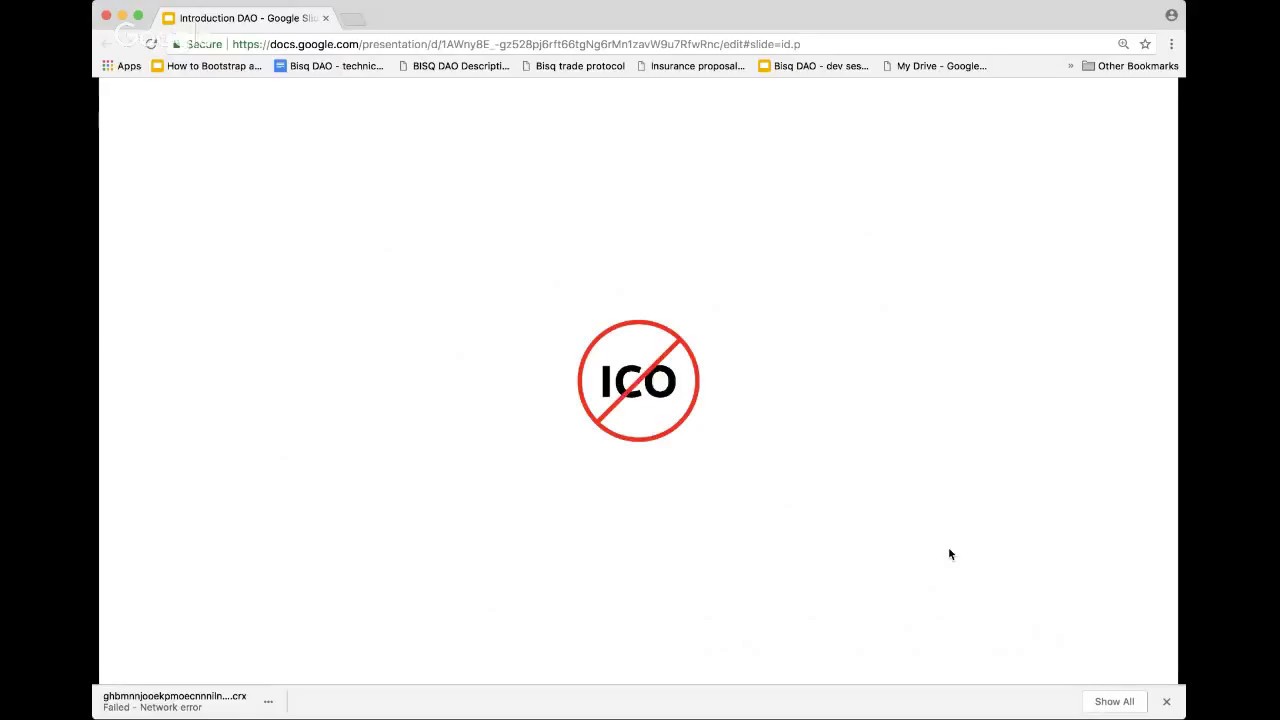Open the Bisq DAO - dev ses... bookmark
This screenshot has width=1280, height=720.
[813, 66]
